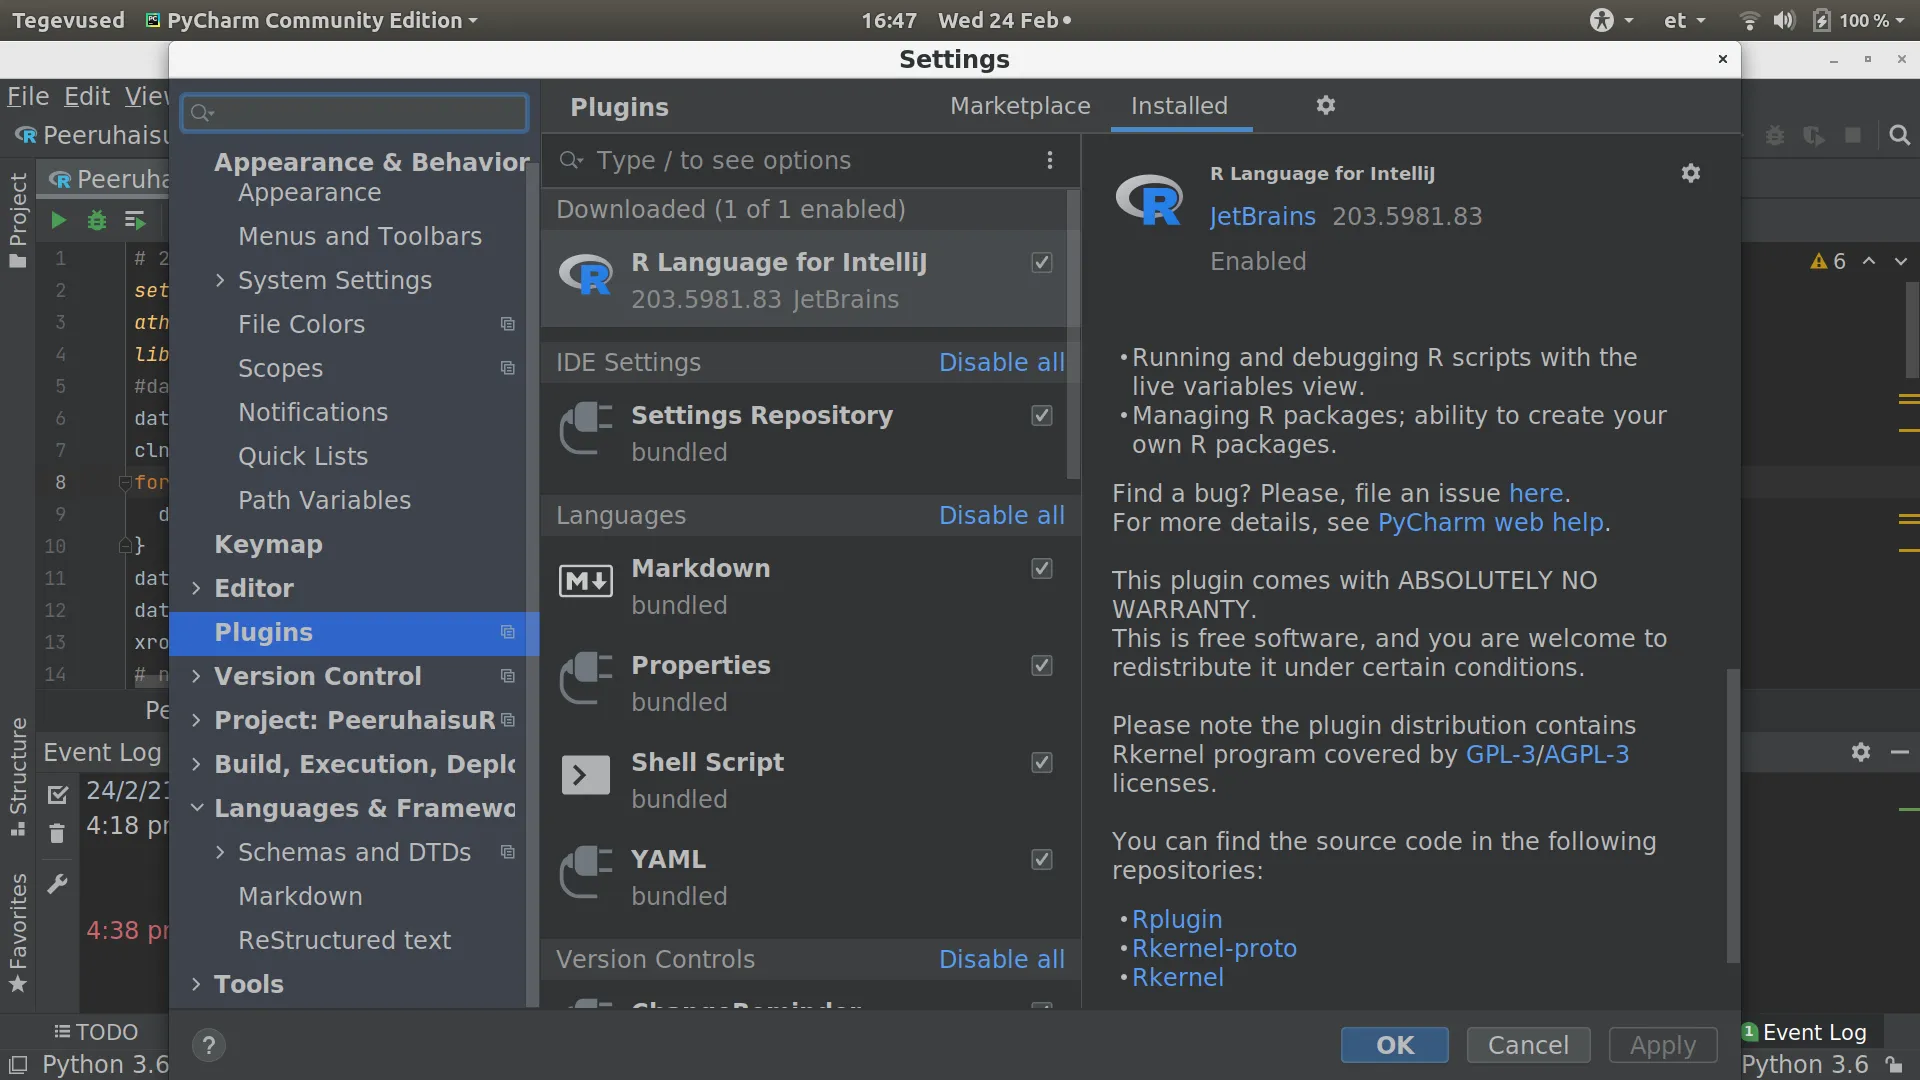The image size is (1920, 1080).
Task: Switch to the Marketplace tab
Action: click(x=1019, y=106)
